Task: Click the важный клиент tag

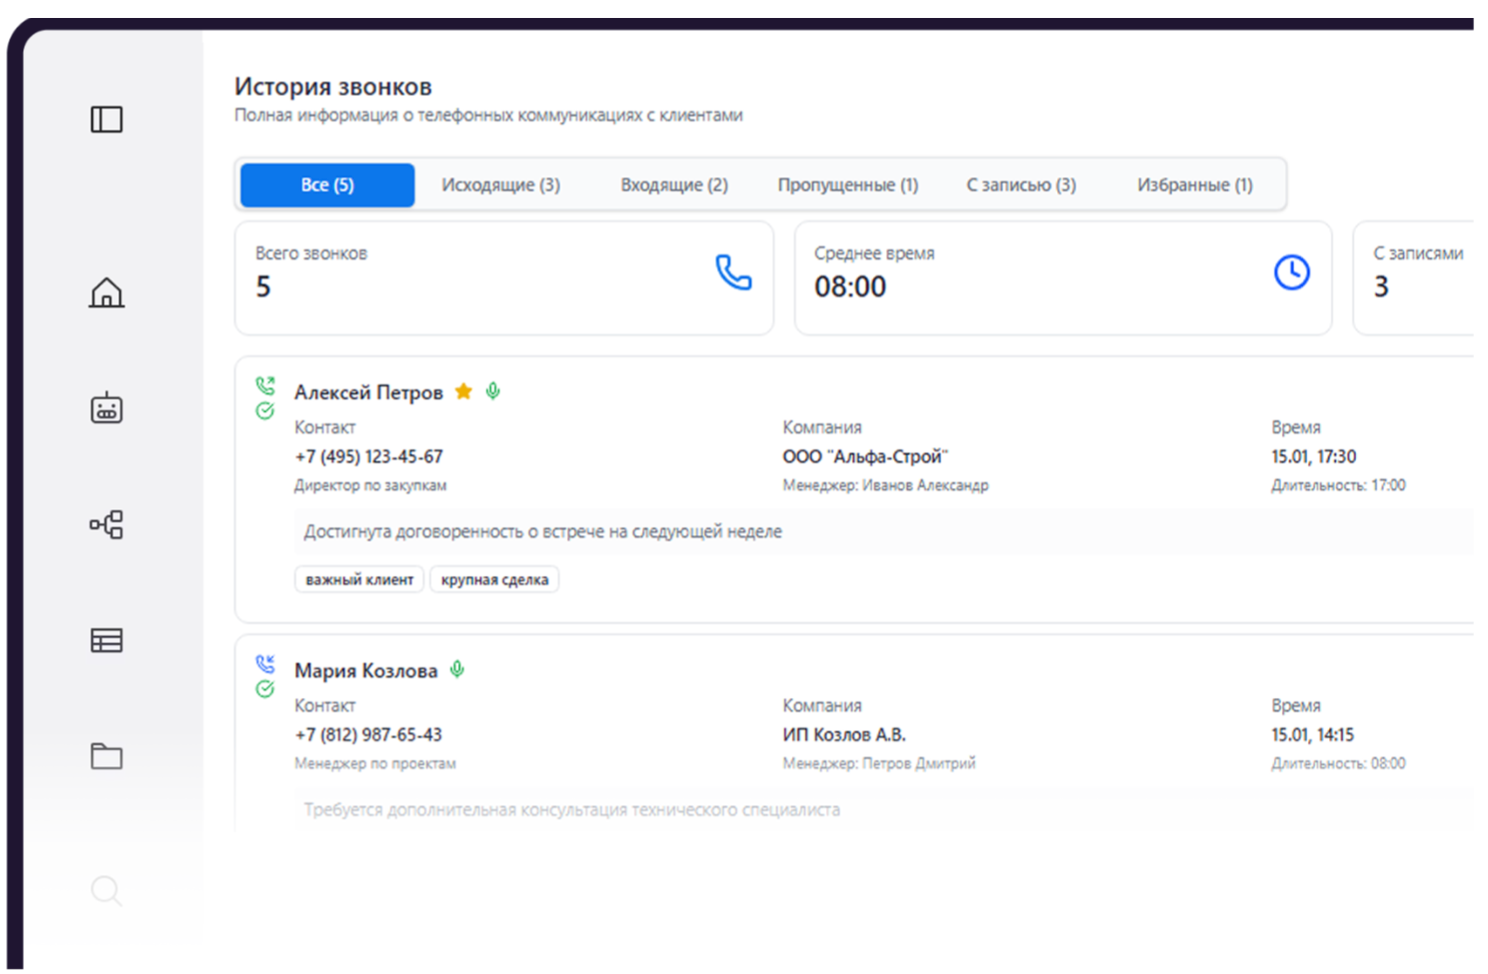Action: click(x=359, y=578)
